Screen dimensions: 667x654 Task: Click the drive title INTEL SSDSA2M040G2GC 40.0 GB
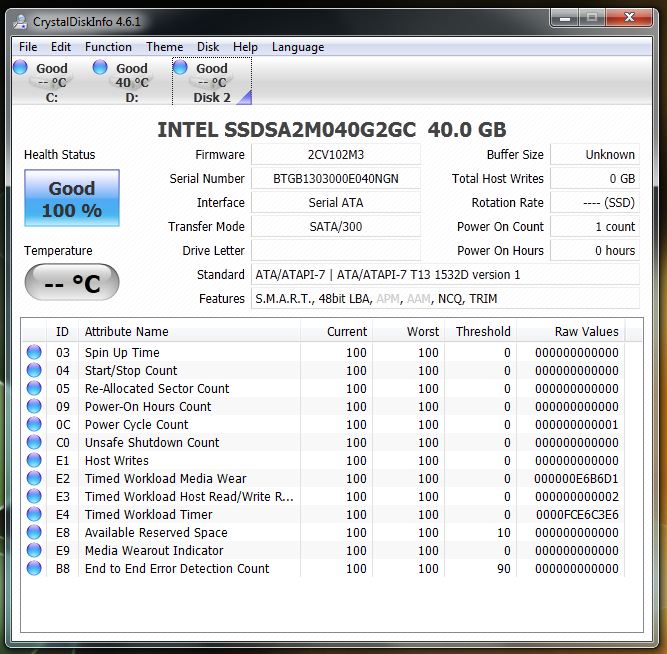332,129
